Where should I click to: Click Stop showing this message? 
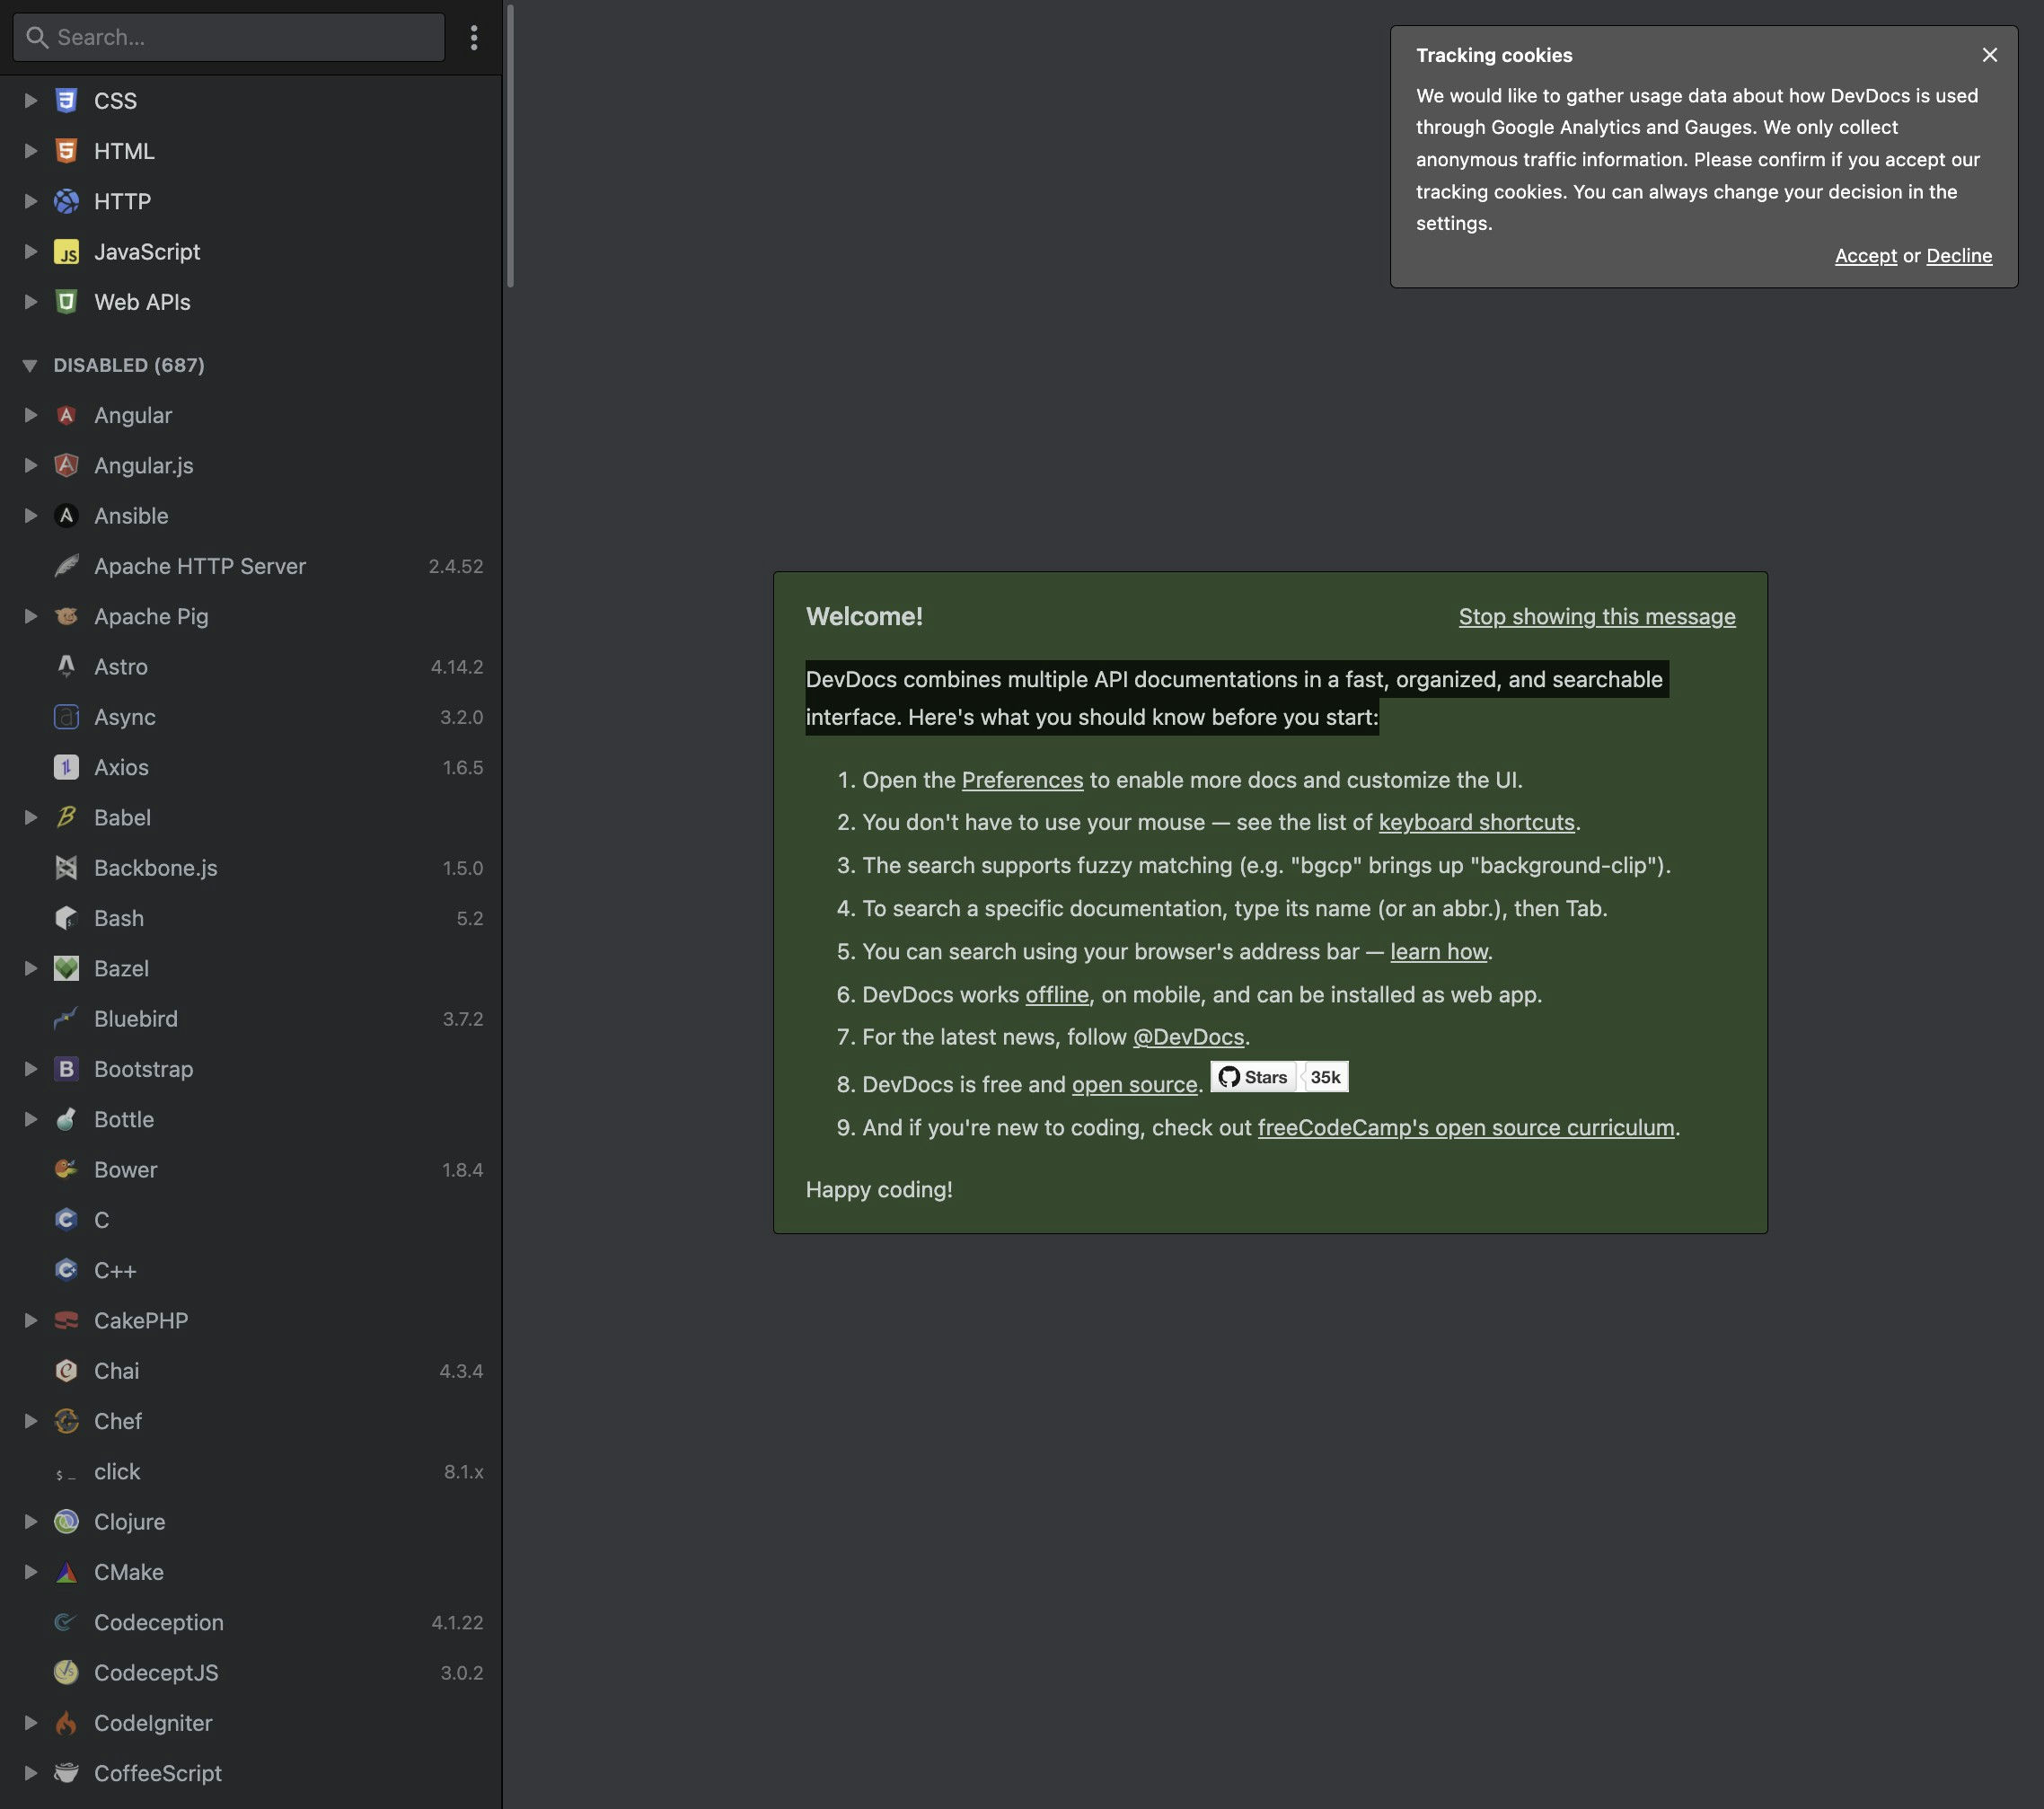pos(1597,617)
